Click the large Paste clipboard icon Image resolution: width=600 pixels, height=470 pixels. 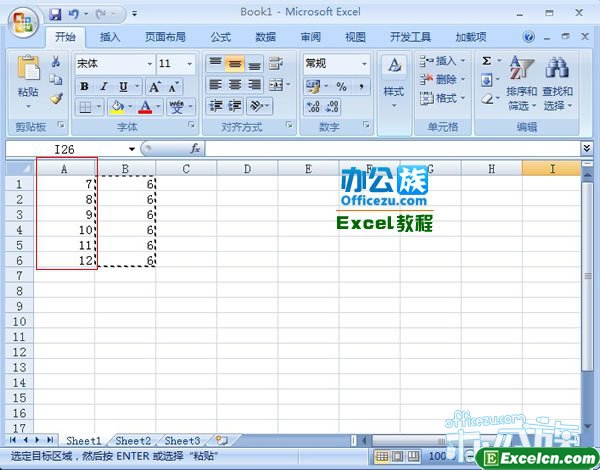(x=28, y=69)
